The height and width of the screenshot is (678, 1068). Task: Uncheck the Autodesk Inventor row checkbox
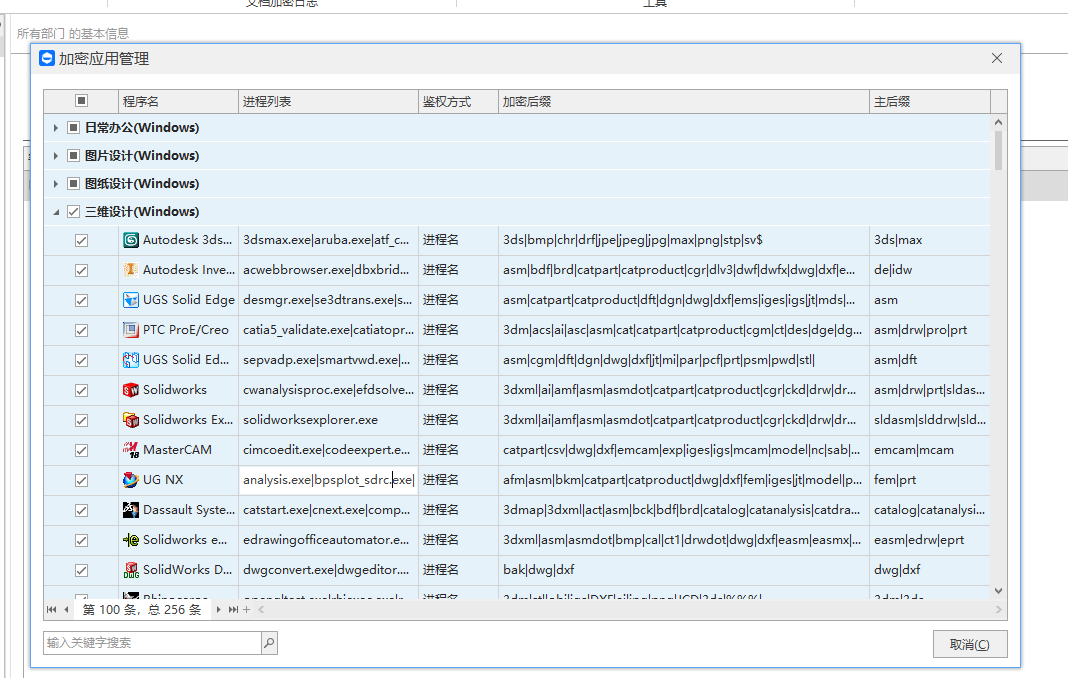point(81,270)
